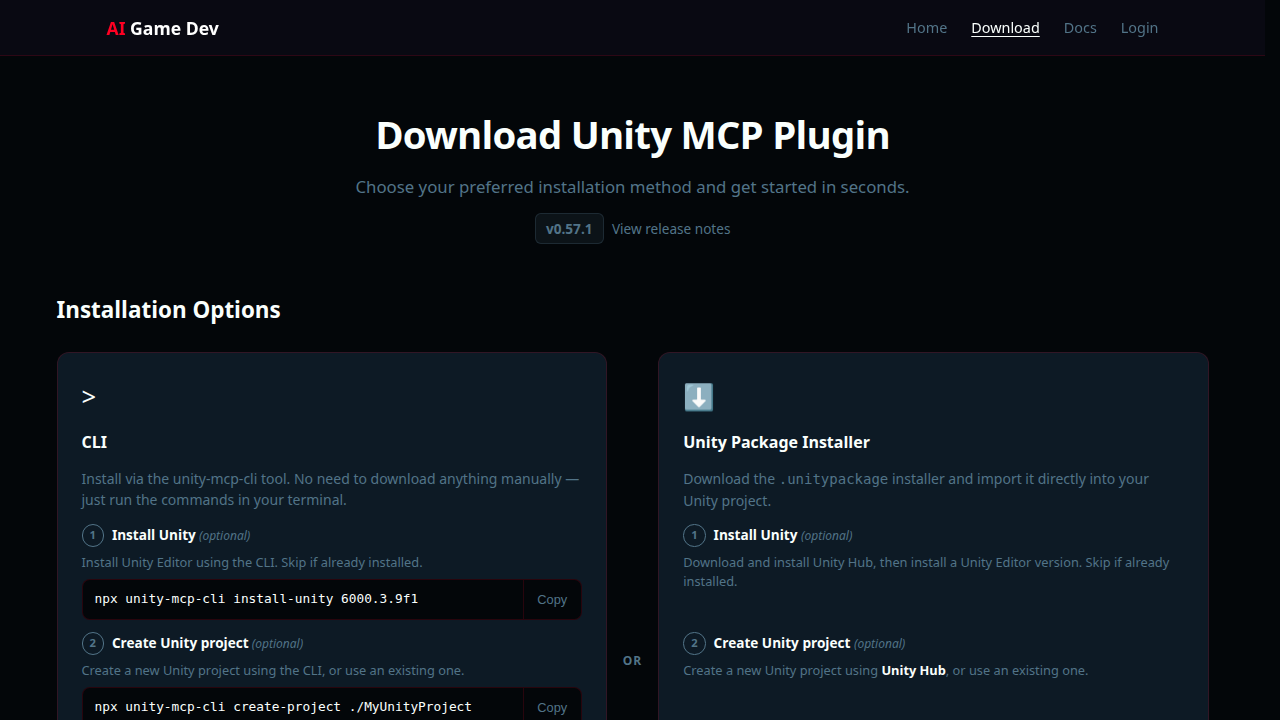This screenshot has width=1280, height=720.
Task: Click the CLI terminal prompt icon
Action: (89, 397)
